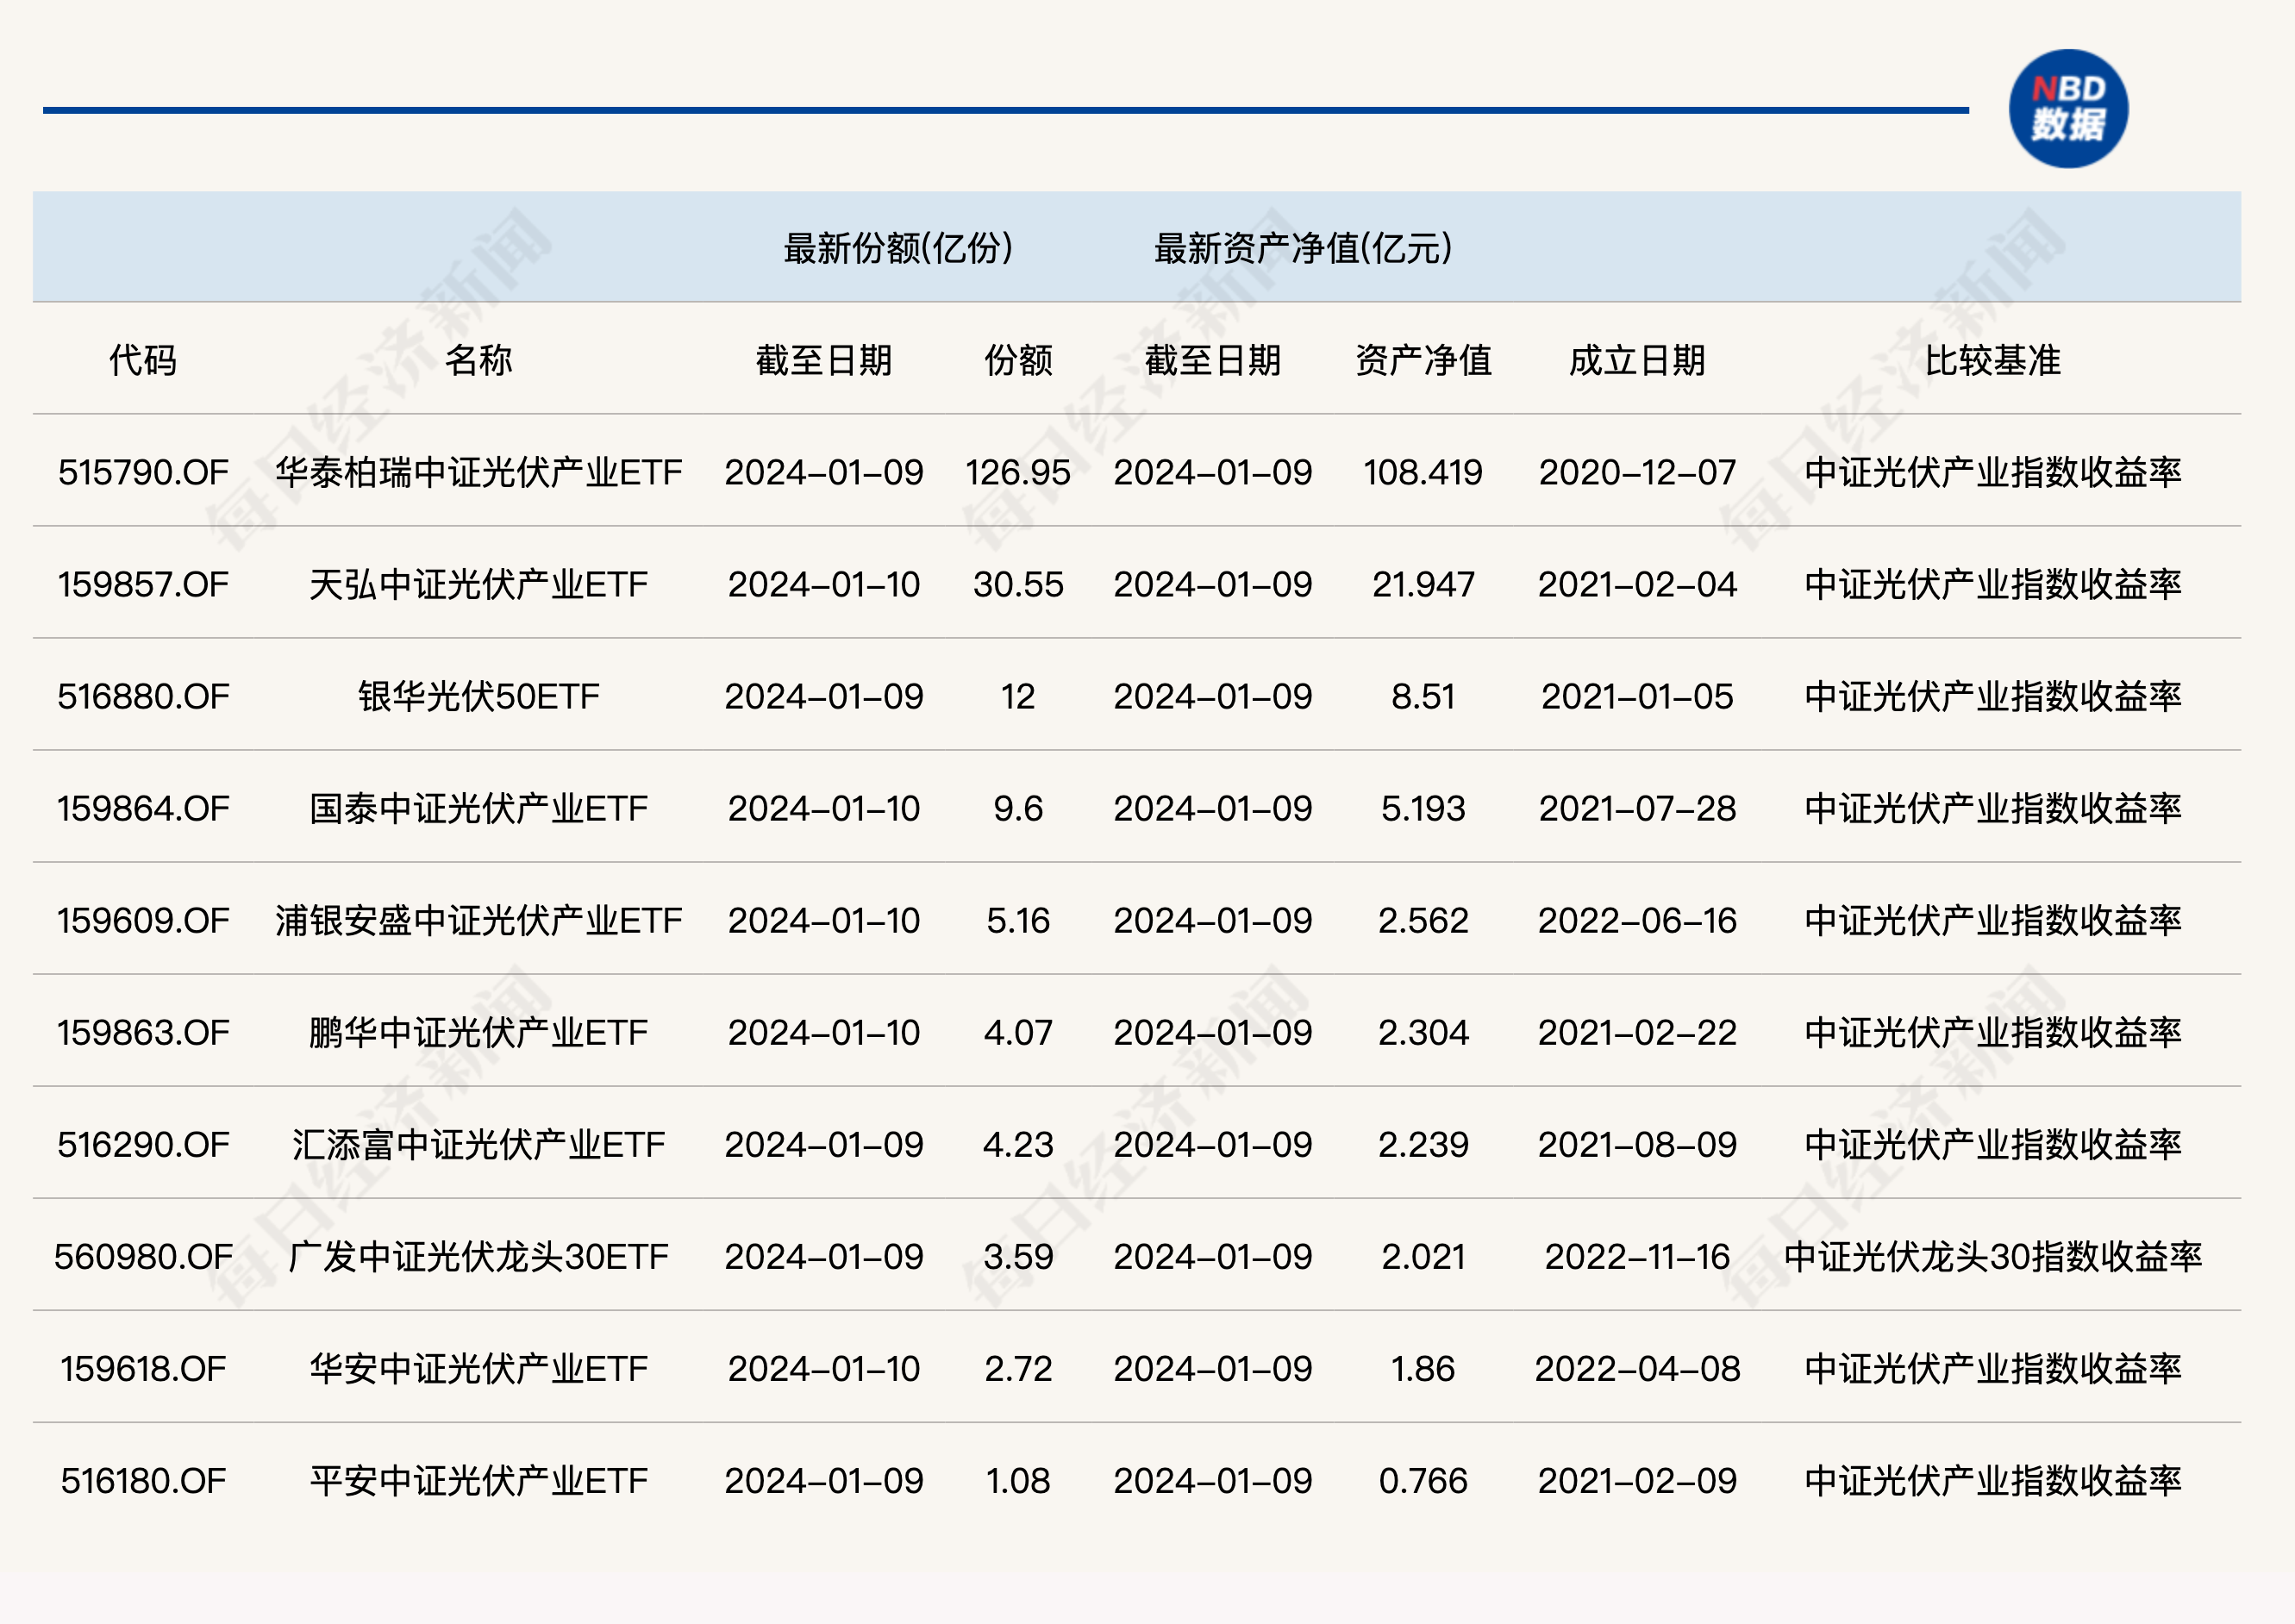The width and height of the screenshot is (2295, 1624).
Task: Click the 成立日期 column header
Action: pos(1636,360)
